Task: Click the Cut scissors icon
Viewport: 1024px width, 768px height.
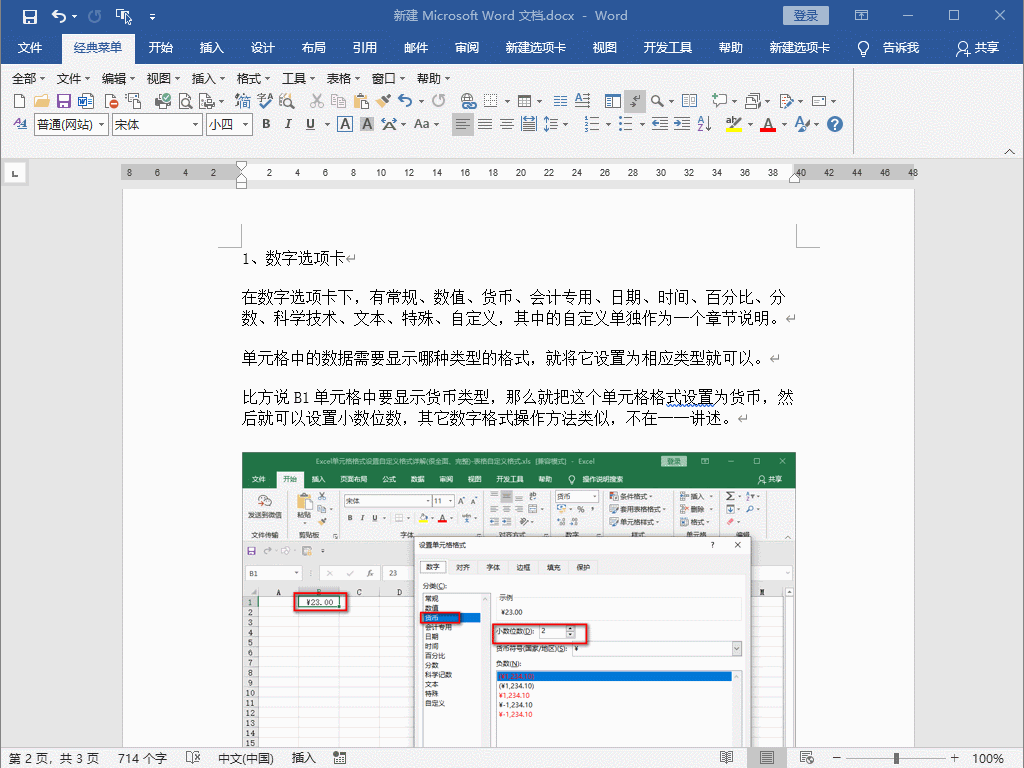Action: (317, 101)
